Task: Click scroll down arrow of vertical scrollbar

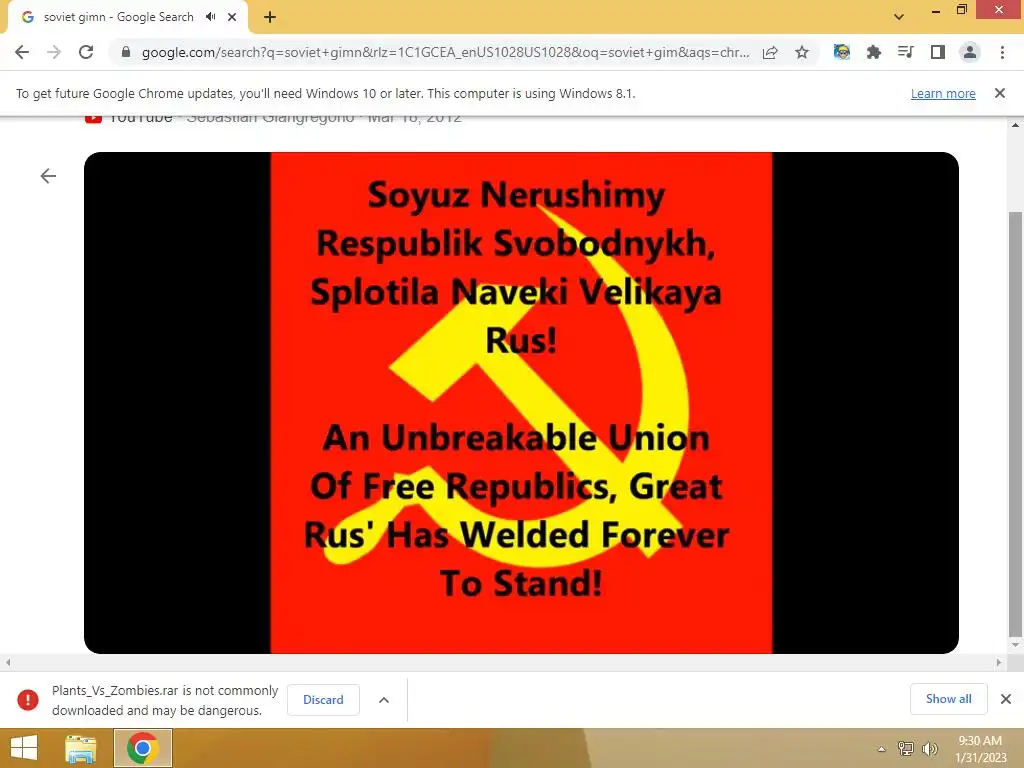Action: [1015, 645]
